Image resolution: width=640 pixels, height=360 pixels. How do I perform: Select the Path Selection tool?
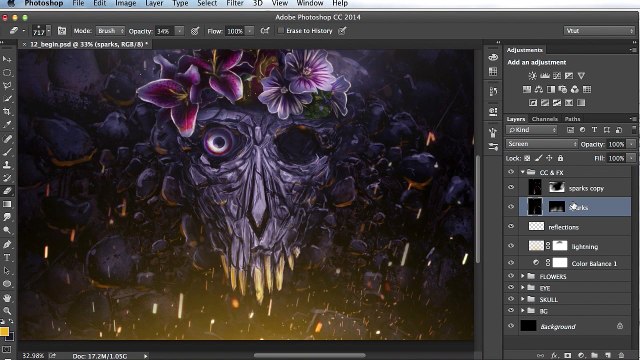7,271
